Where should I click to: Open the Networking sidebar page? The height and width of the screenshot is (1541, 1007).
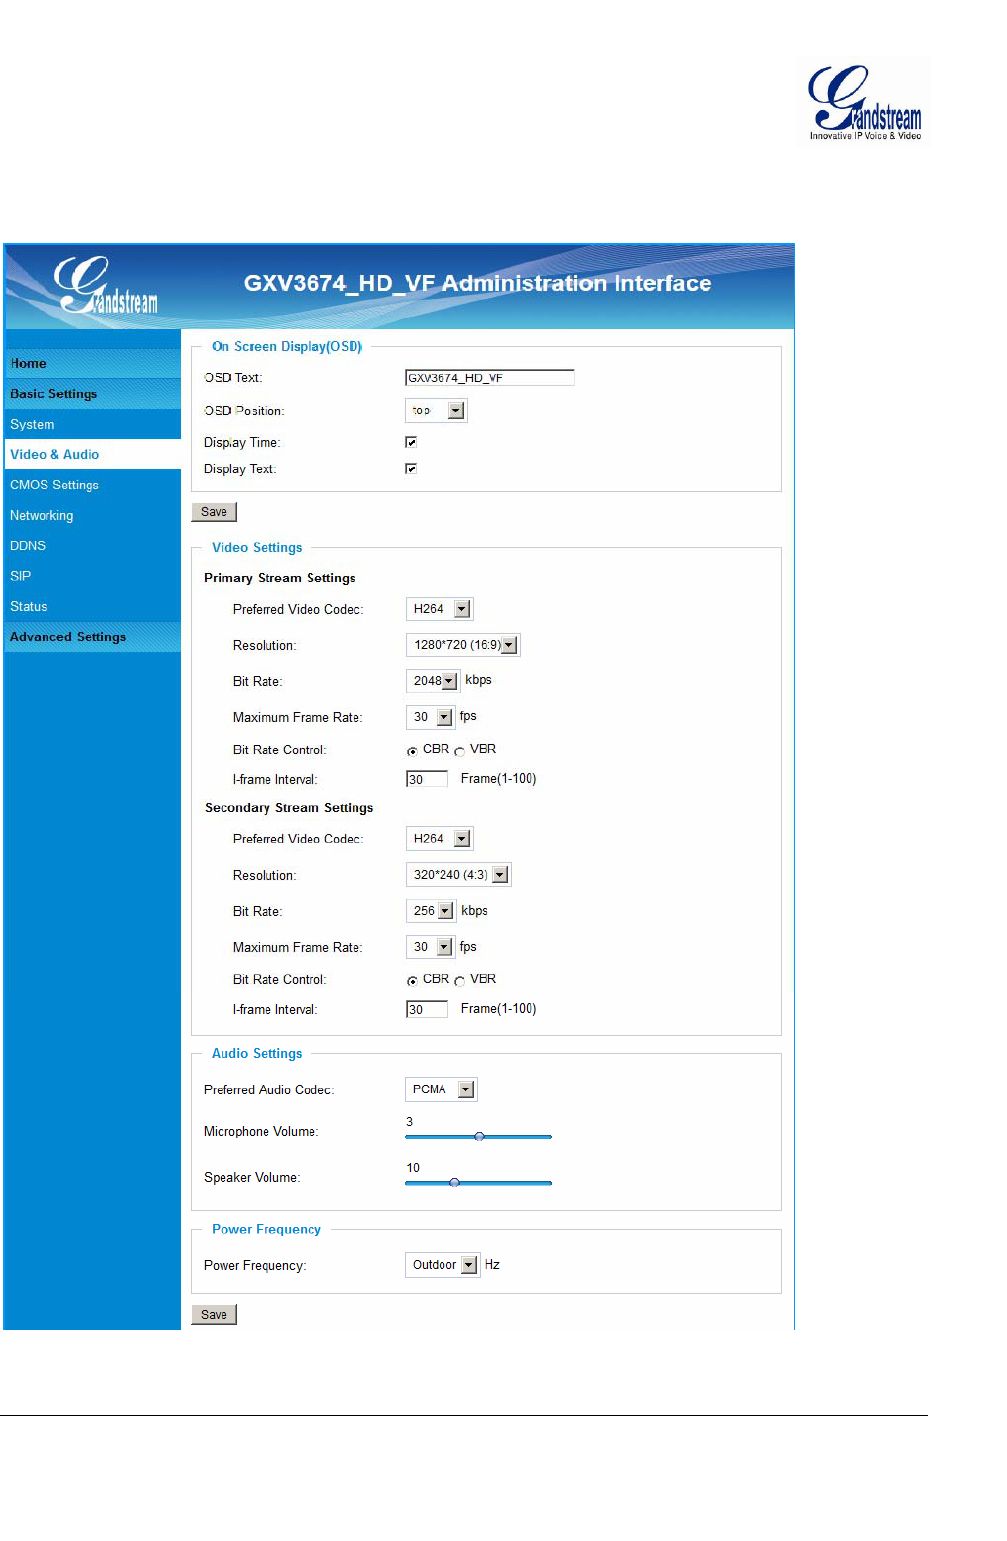(93, 515)
